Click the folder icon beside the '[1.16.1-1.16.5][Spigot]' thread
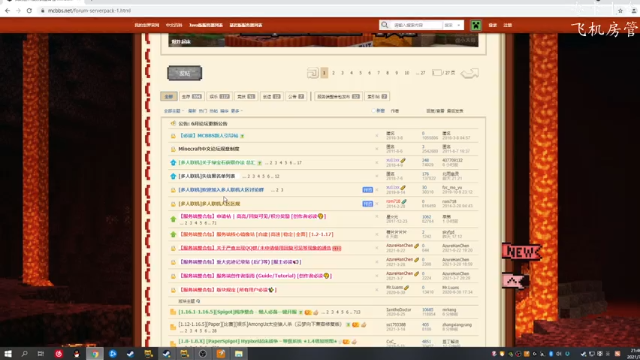 (x=173, y=312)
